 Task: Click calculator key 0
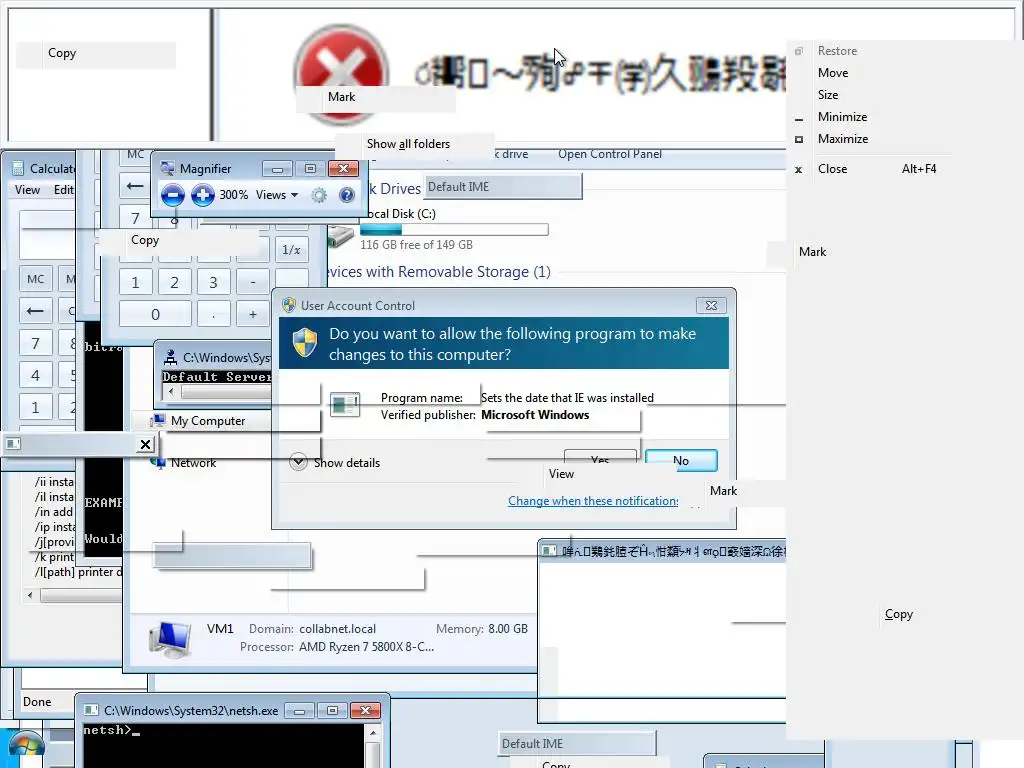(x=155, y=314)
